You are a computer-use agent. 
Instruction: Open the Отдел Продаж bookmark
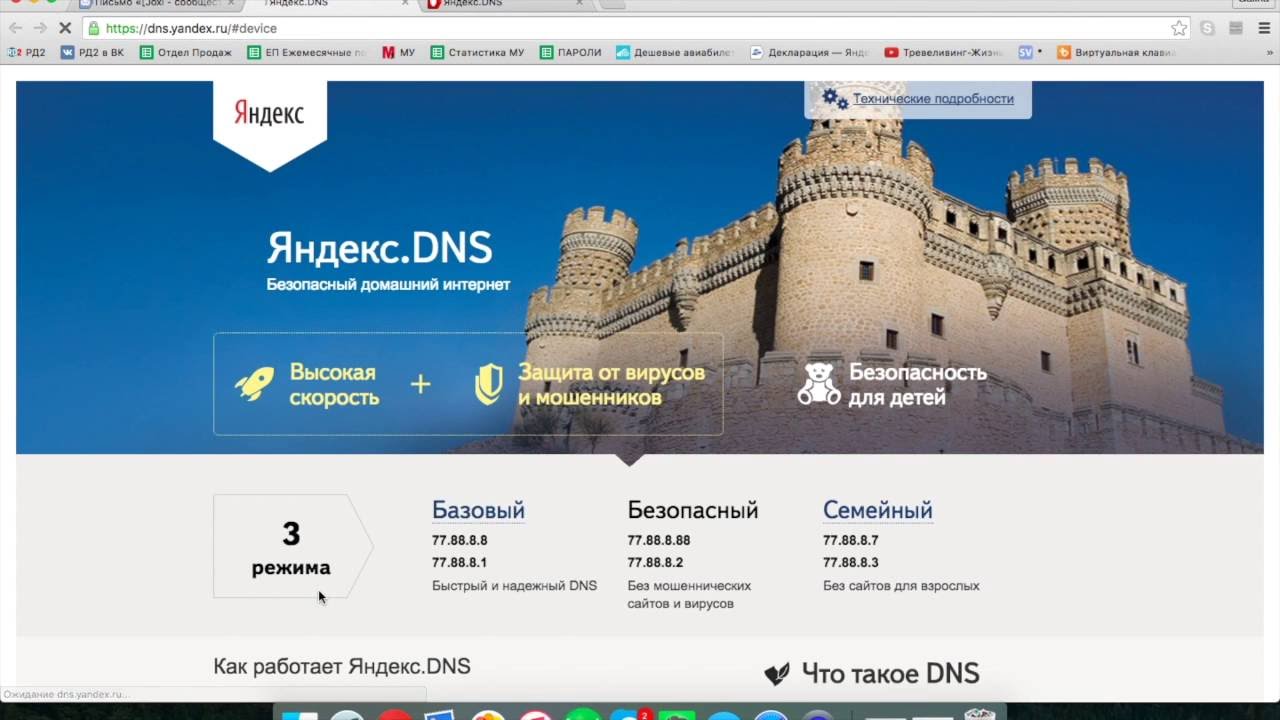click(186, 52)
